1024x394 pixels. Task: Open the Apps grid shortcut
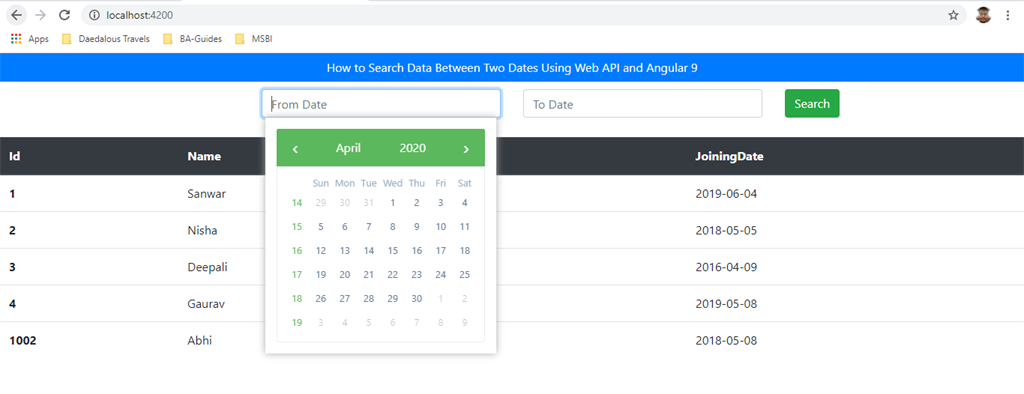pyautogui.click(x=30, y=39)
